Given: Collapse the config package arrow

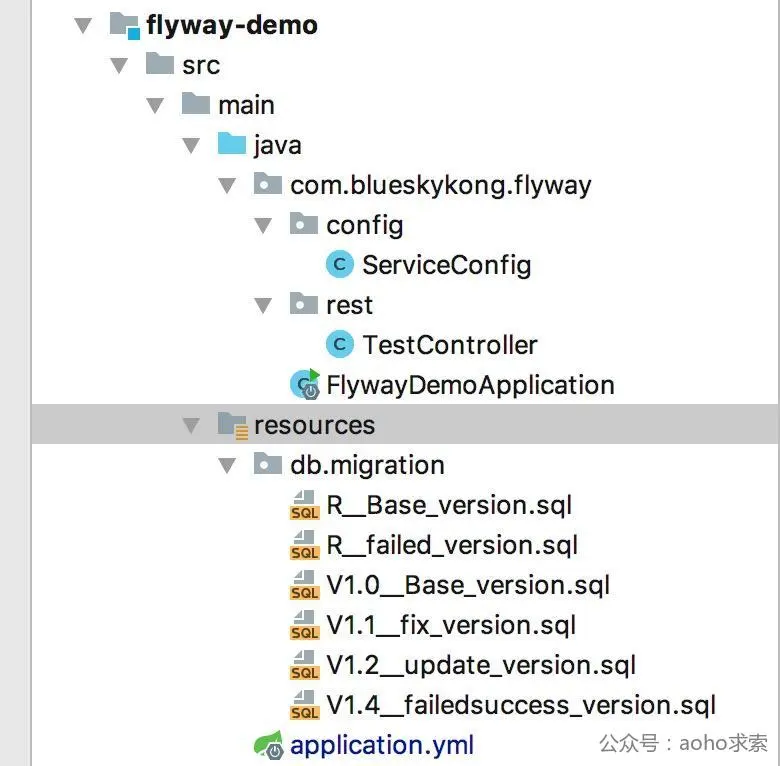Looking at the screenshot, I should (263, 225).
